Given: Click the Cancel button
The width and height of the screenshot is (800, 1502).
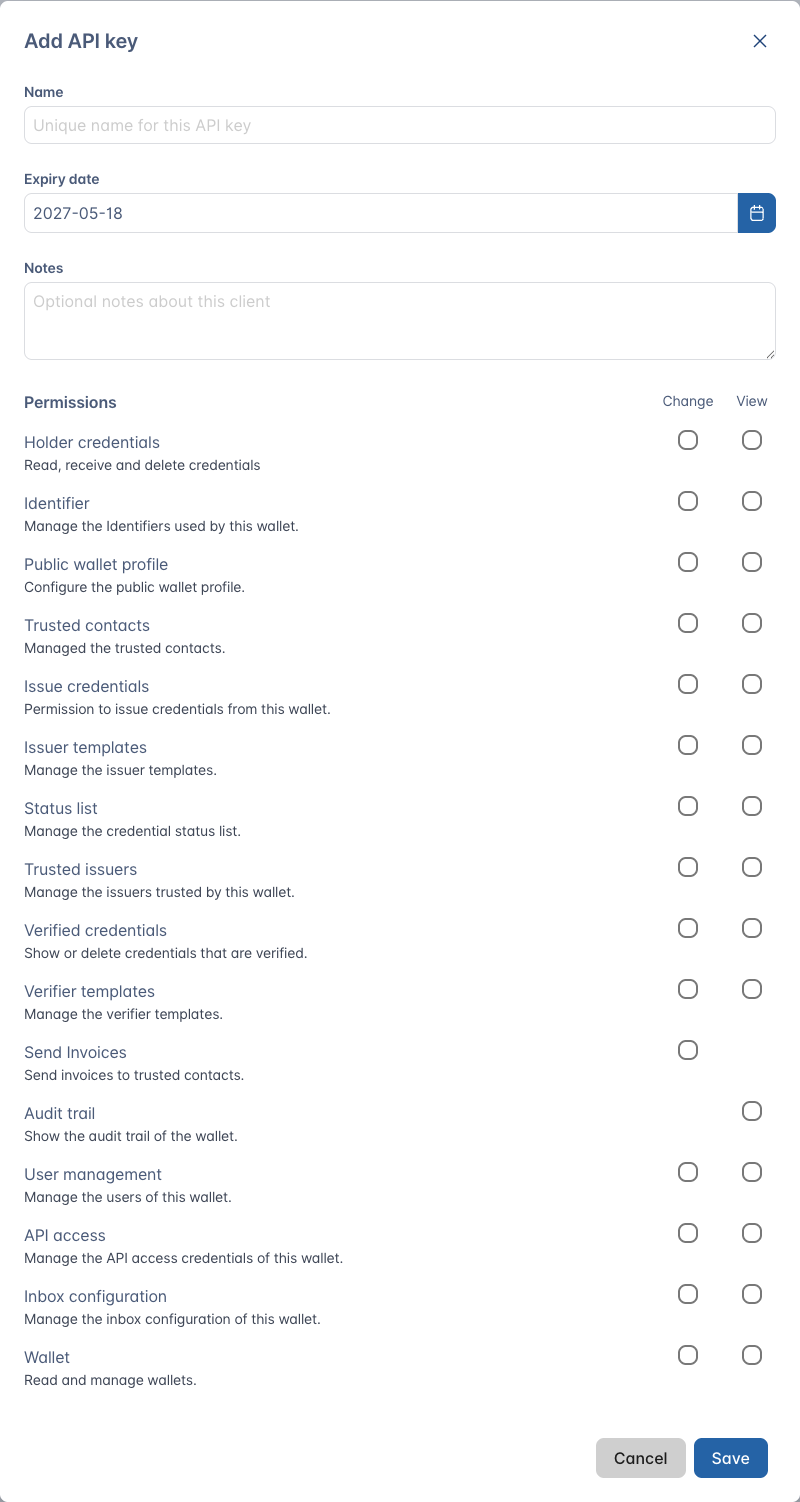Looking at the screenshot, I should point(640,1458).
